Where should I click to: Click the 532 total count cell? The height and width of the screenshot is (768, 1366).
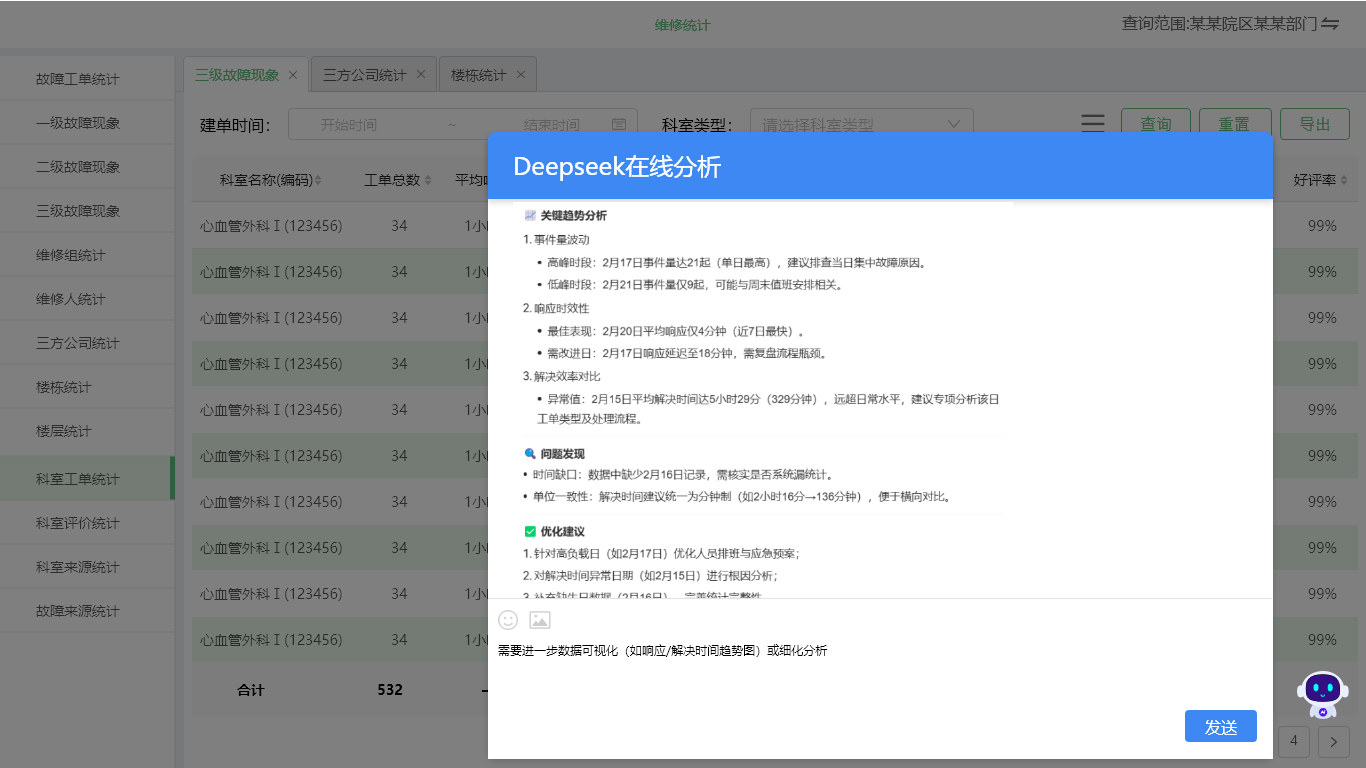point(390,689)
